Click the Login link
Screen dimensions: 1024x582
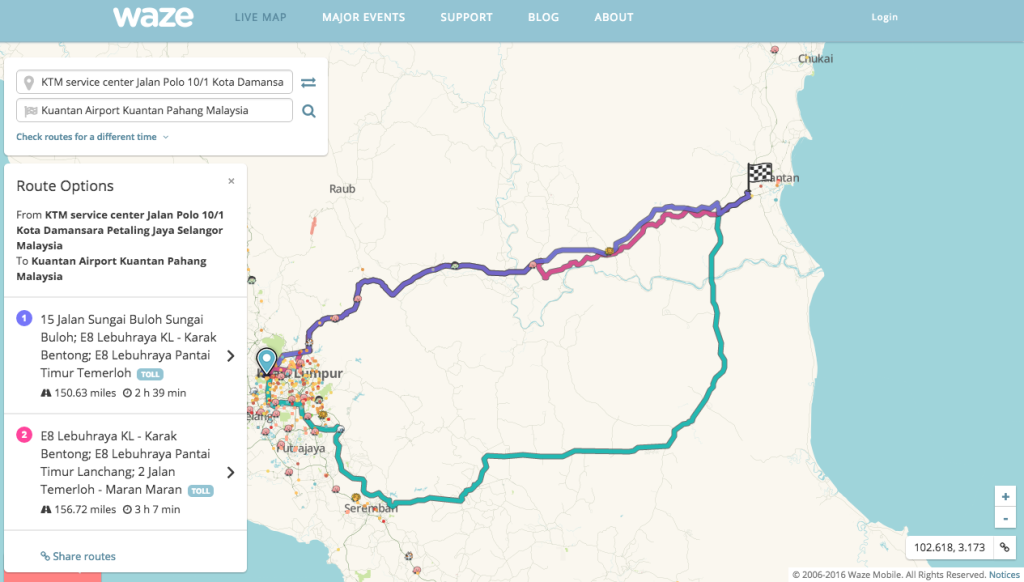coord(884,17)
